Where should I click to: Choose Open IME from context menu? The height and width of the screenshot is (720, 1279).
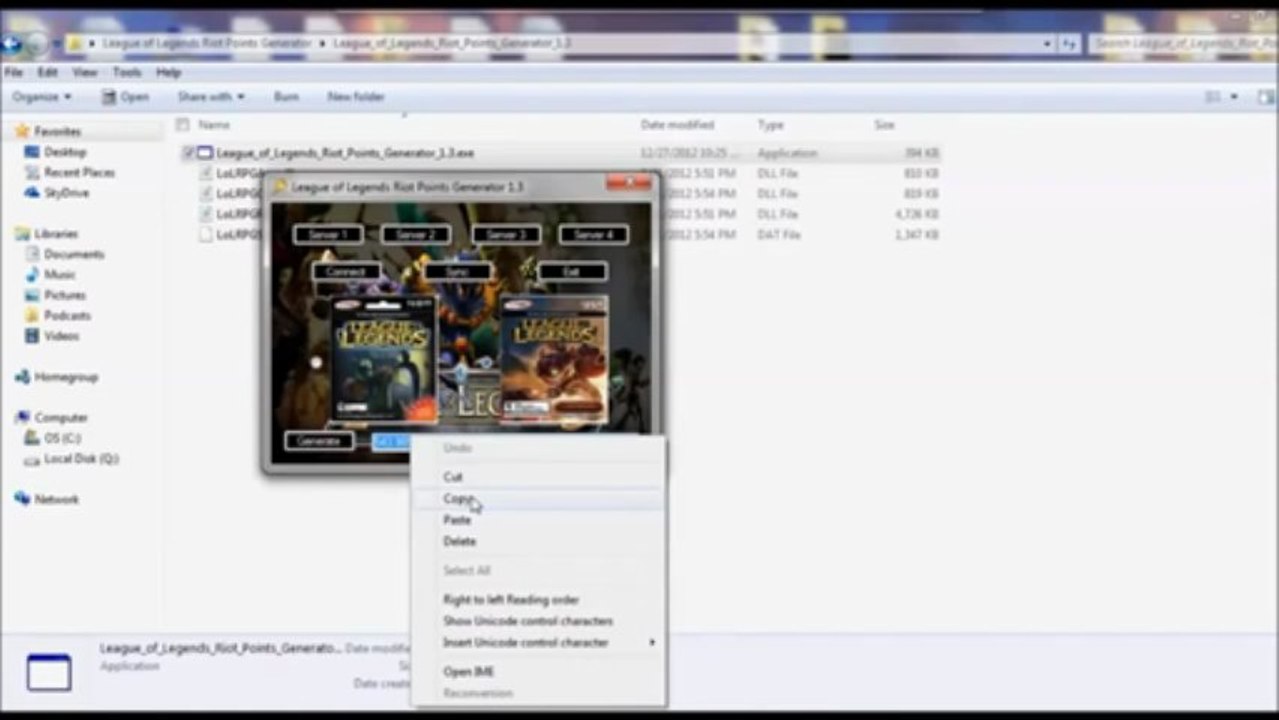click(x=538, y=672)
